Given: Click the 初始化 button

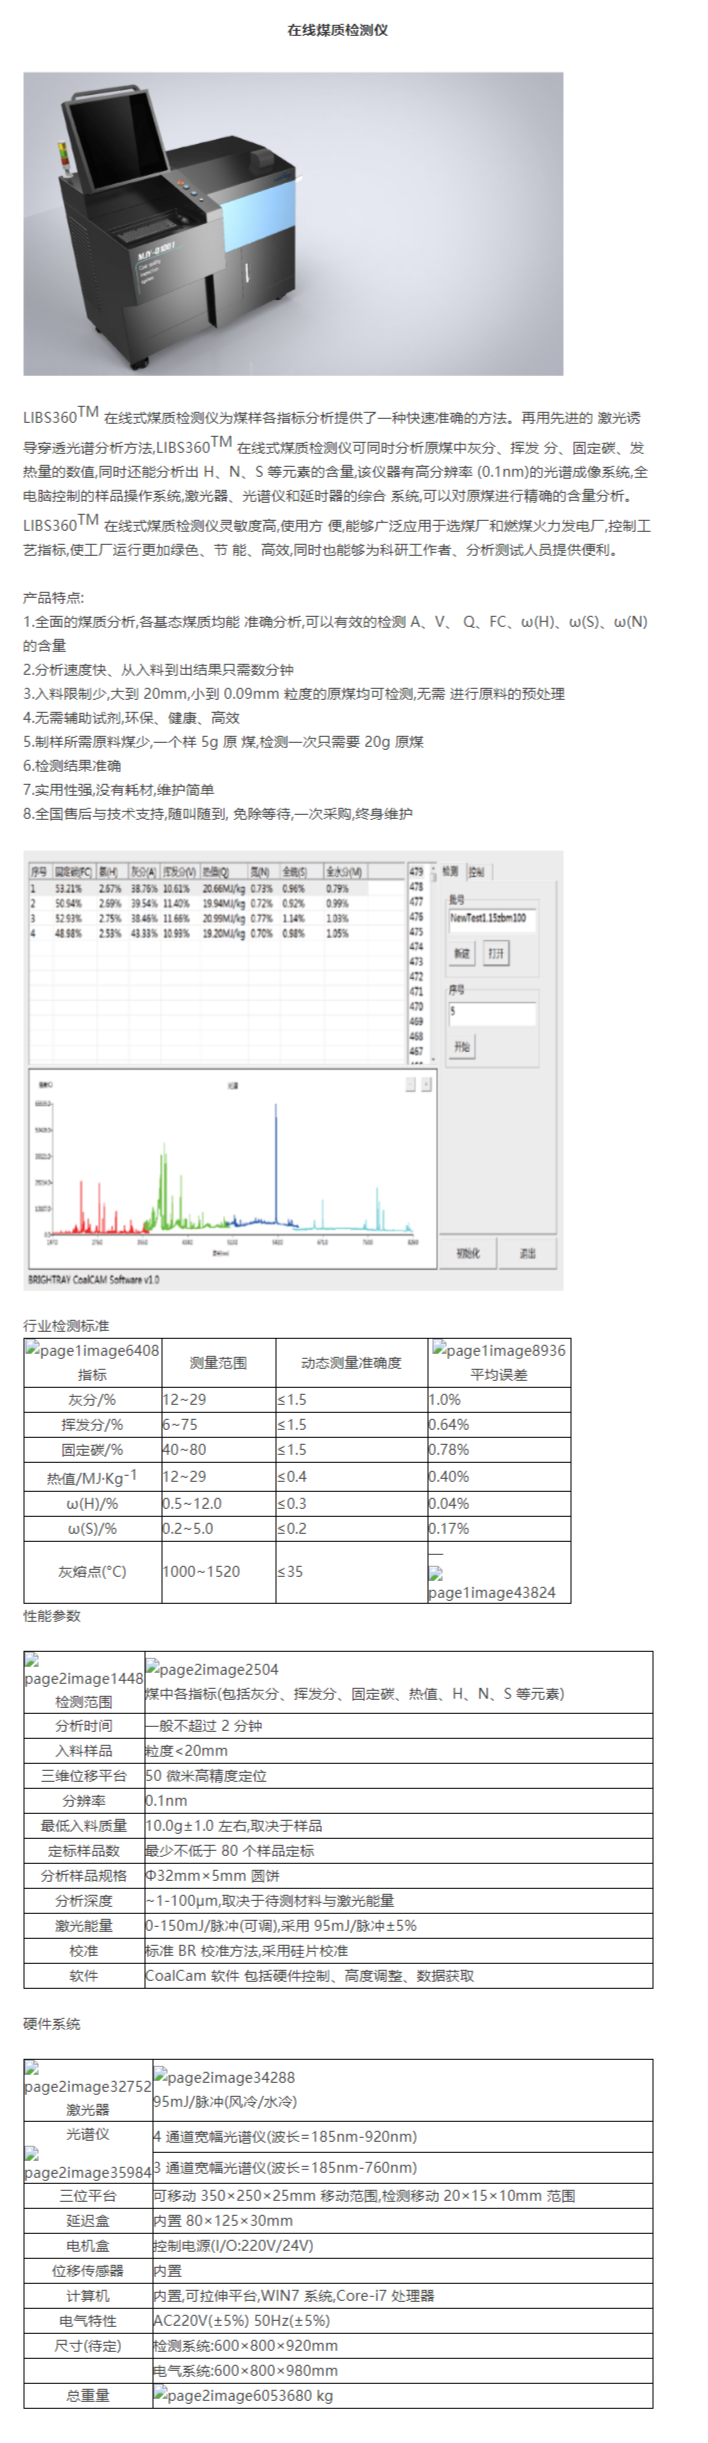Looking at the screenshot, I should pyautogui.click(x=468, y=1252).
